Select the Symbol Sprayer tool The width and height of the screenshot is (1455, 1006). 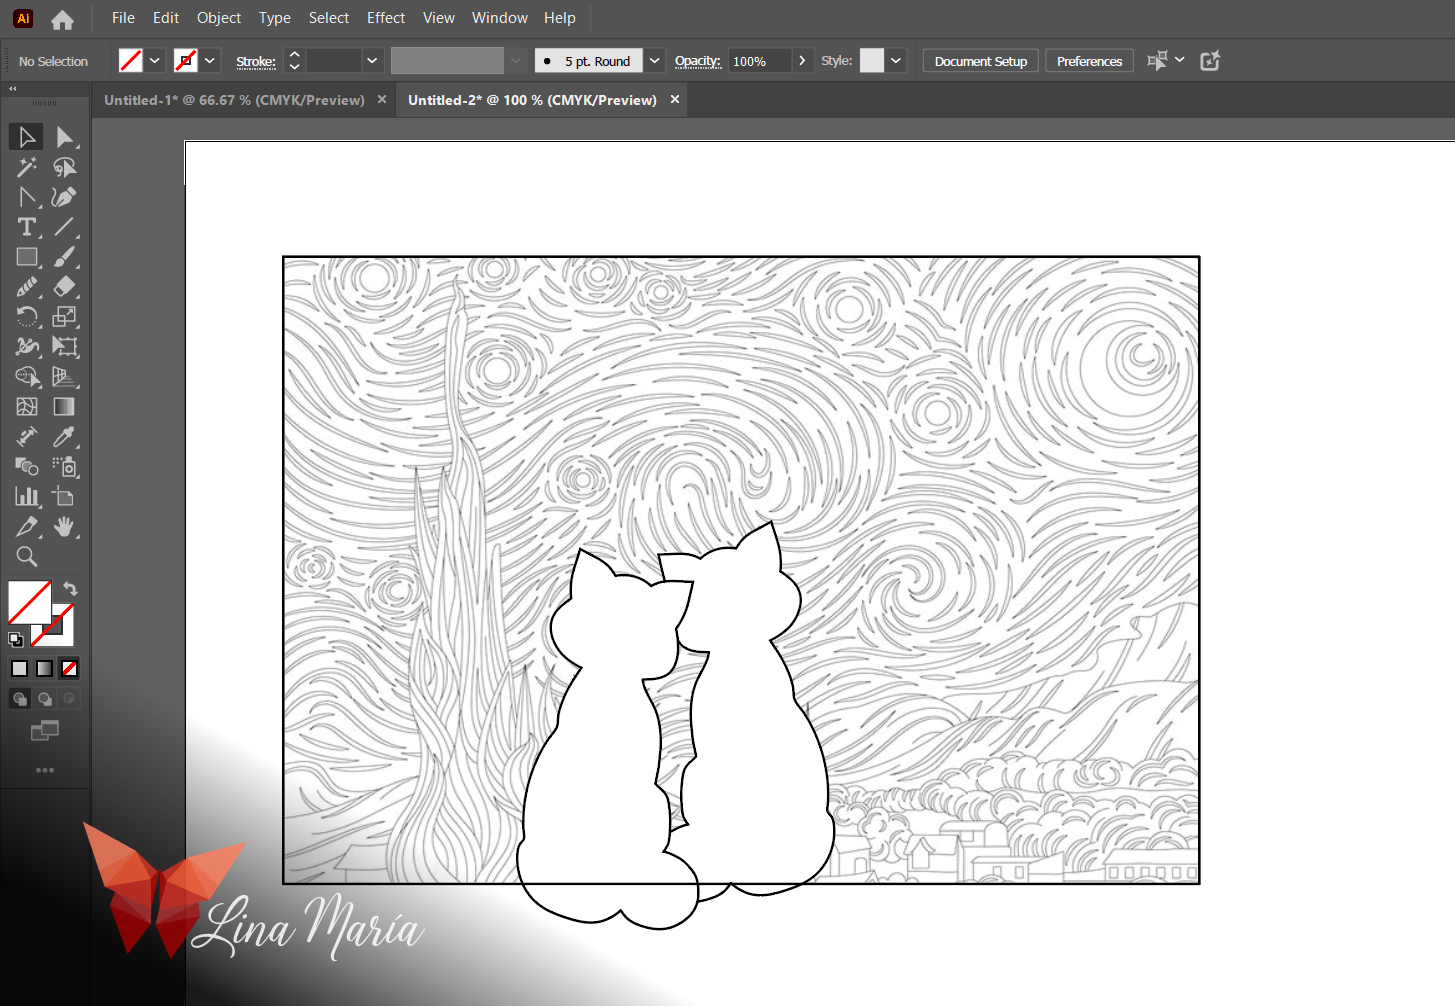click(x=64, y=467)
